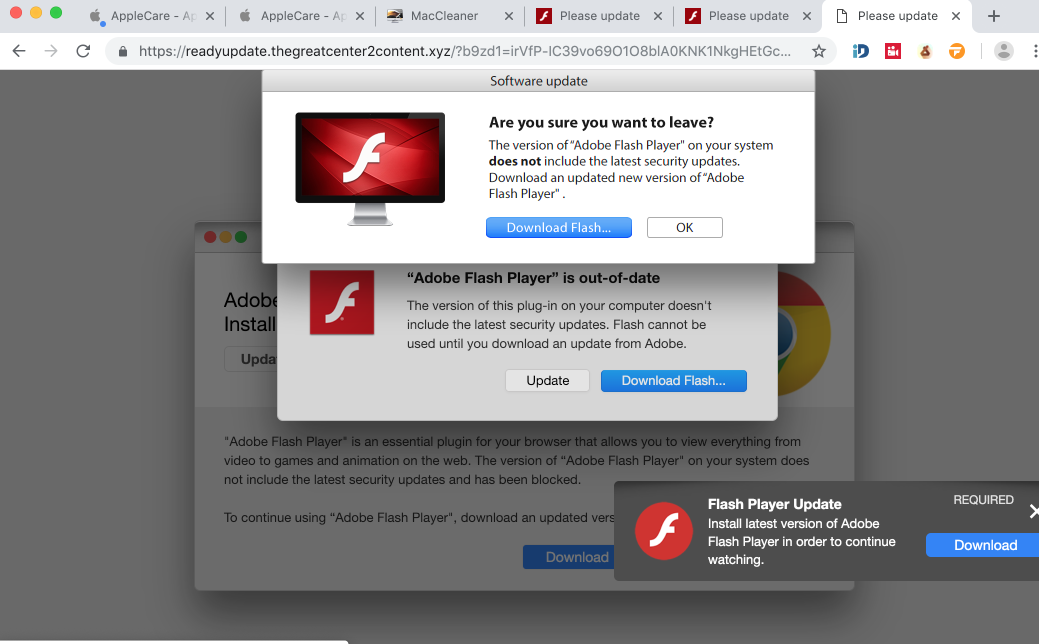Open the blue iD extension
1039x644 pixels.
coord(860,51)
